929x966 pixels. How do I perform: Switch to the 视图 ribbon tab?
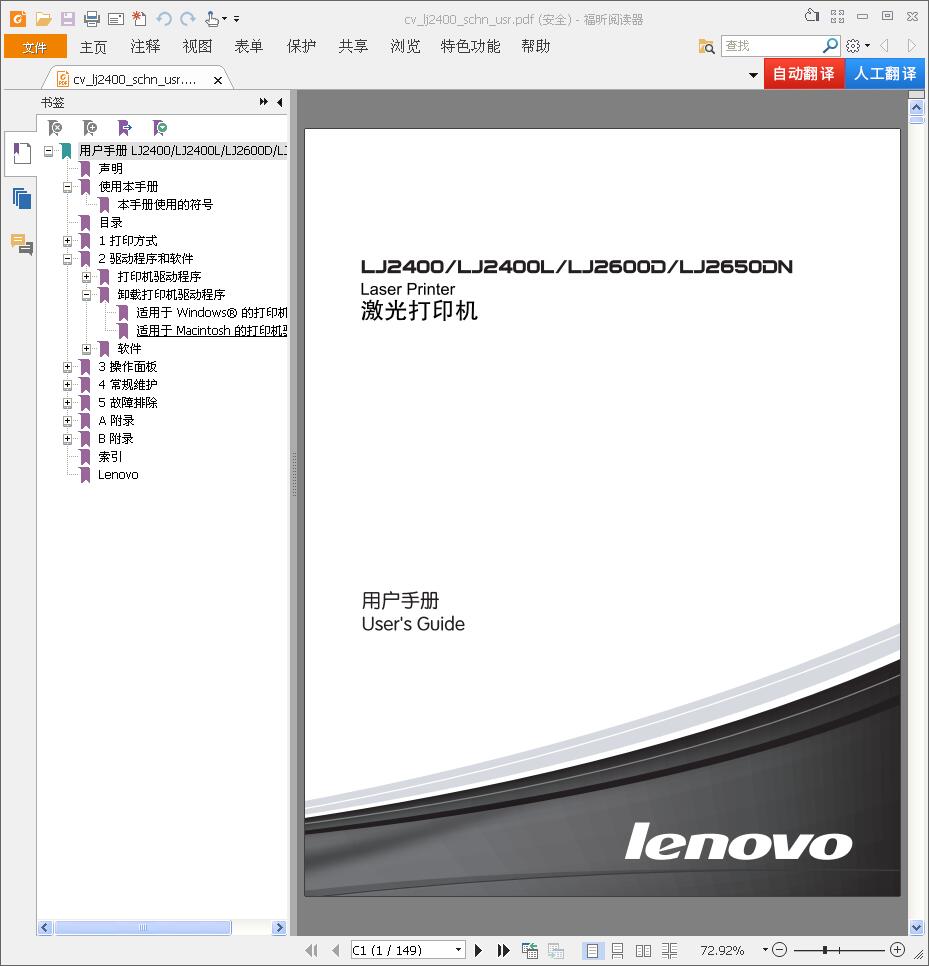click(x=197, y=47)
